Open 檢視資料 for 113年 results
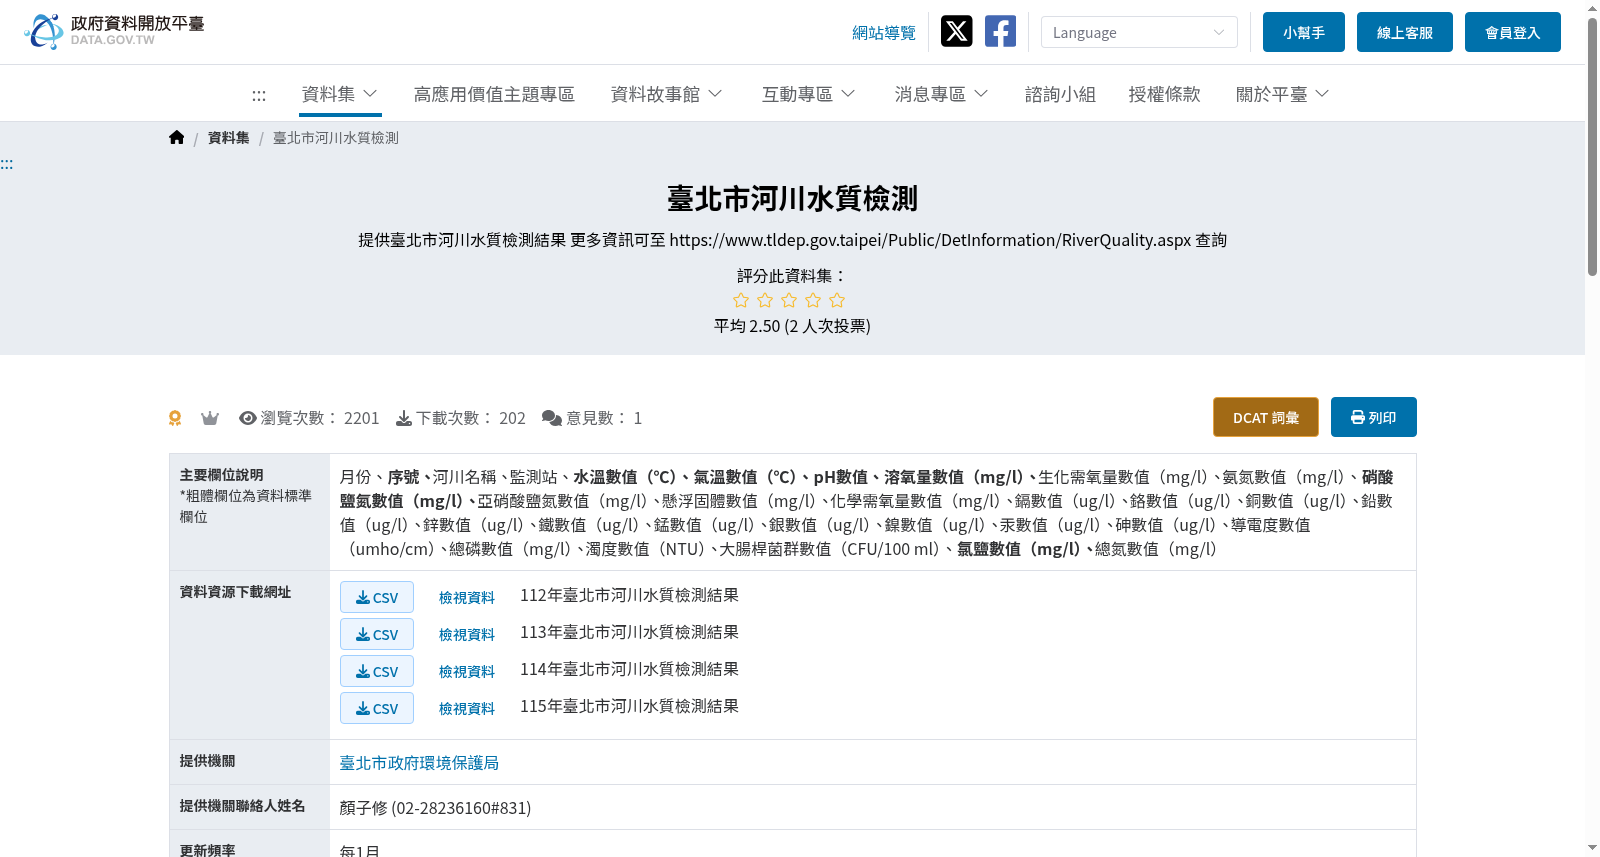Screen dimensions: 1600x857 tap(467, 634)
